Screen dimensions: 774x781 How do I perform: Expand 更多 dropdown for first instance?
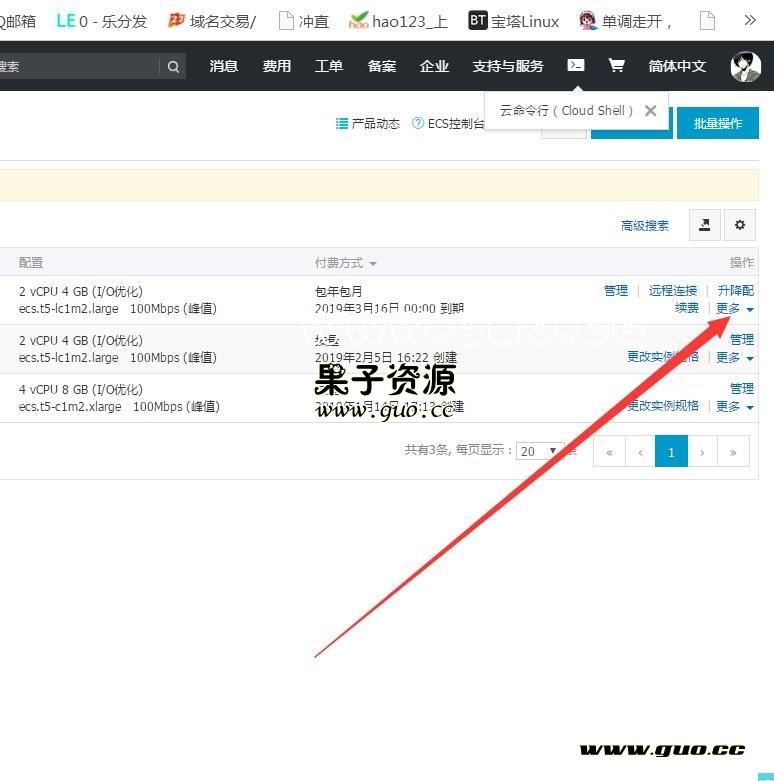pyautogui.click(x=734, y=309)
